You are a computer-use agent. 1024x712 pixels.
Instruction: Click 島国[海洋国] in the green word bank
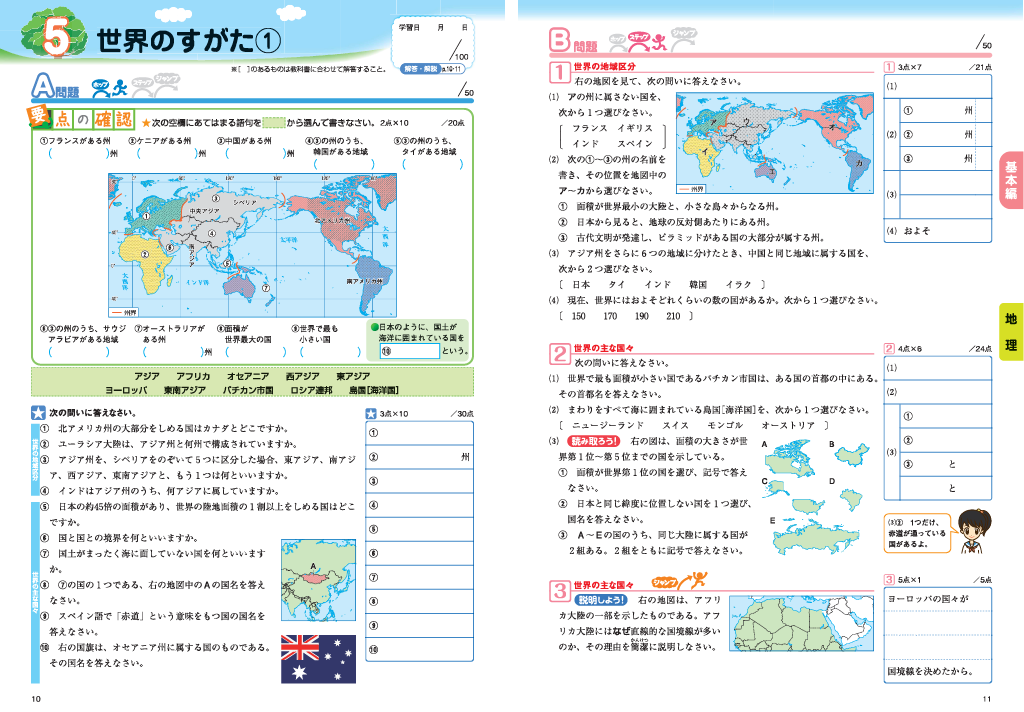pos(374,390)
